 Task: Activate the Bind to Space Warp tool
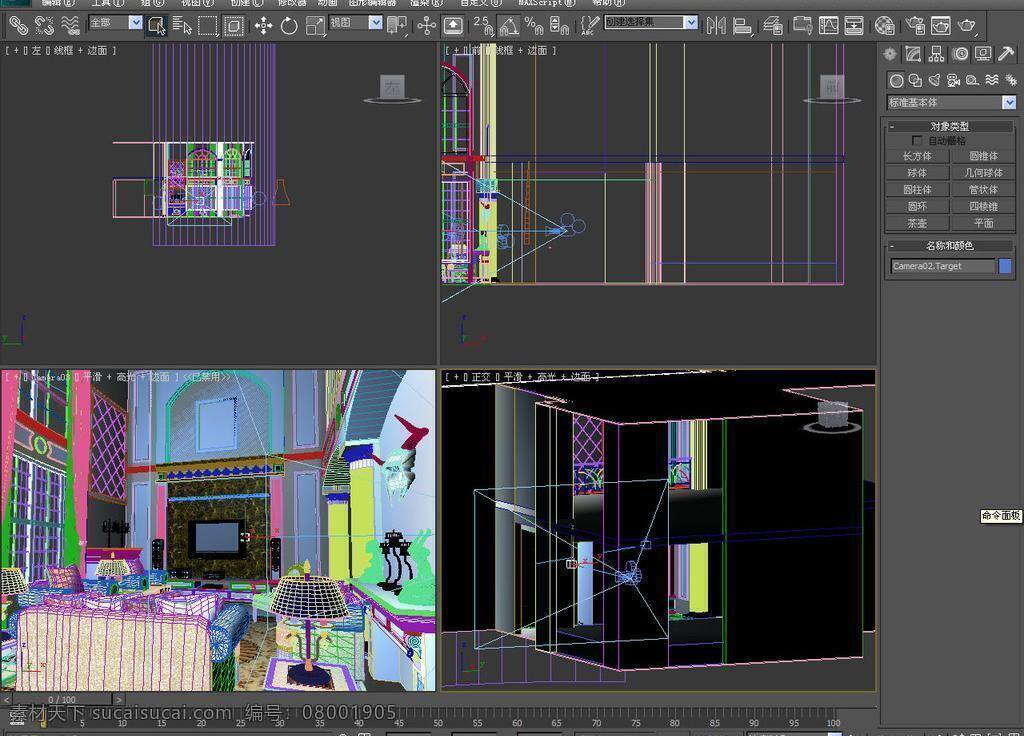(x=70, y=25)
